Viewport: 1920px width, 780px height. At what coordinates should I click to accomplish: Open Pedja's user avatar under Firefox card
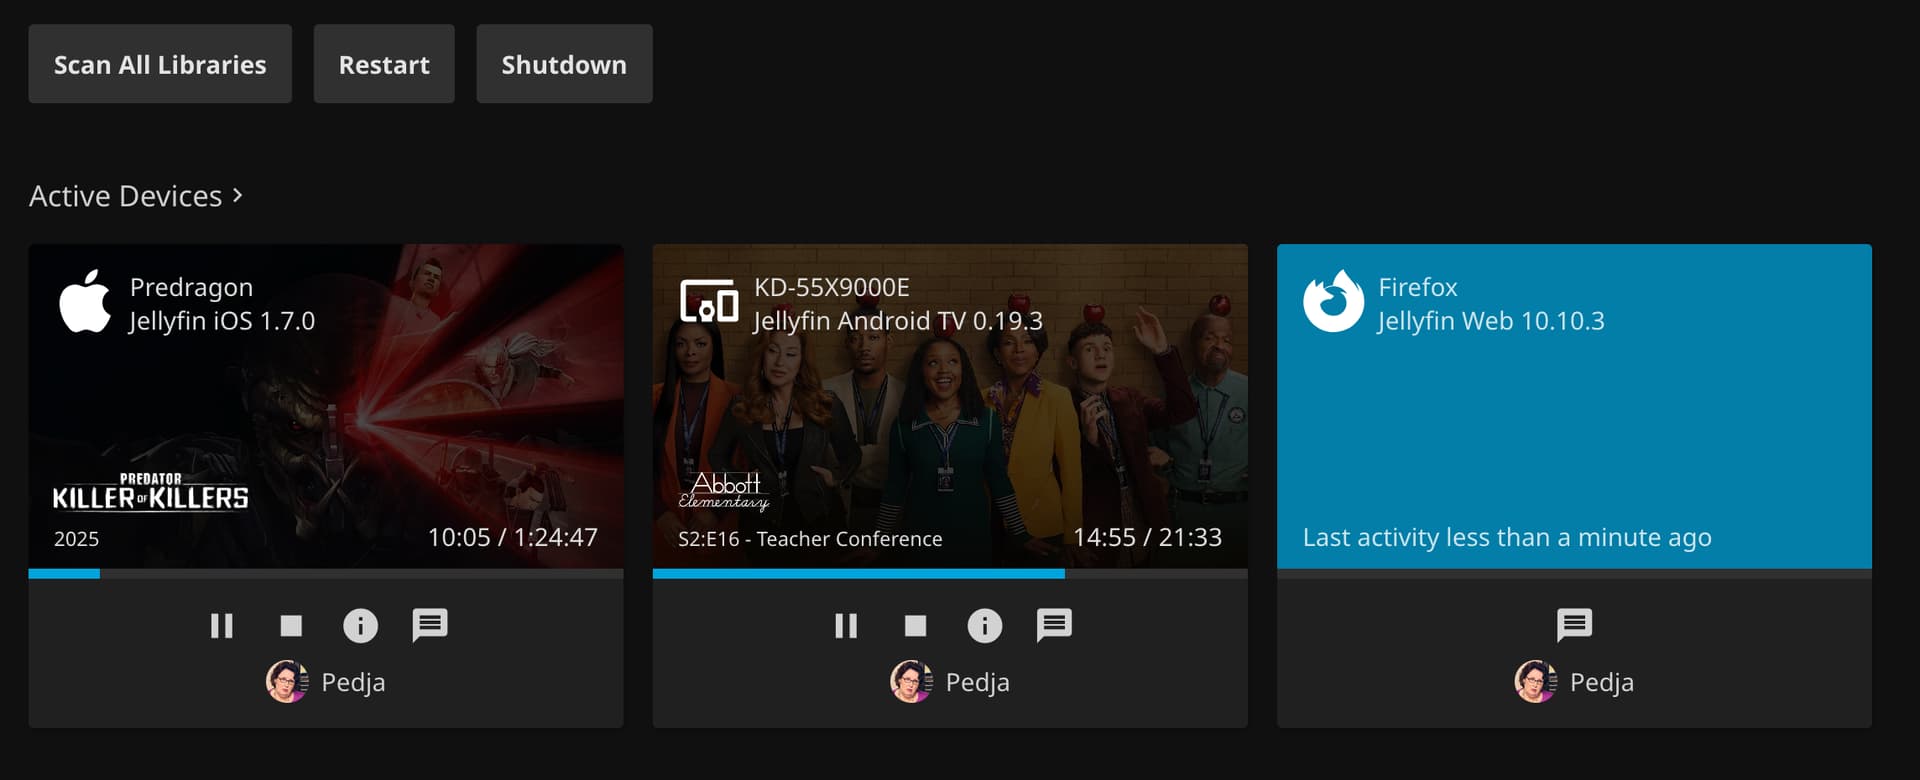point(1535,682)
